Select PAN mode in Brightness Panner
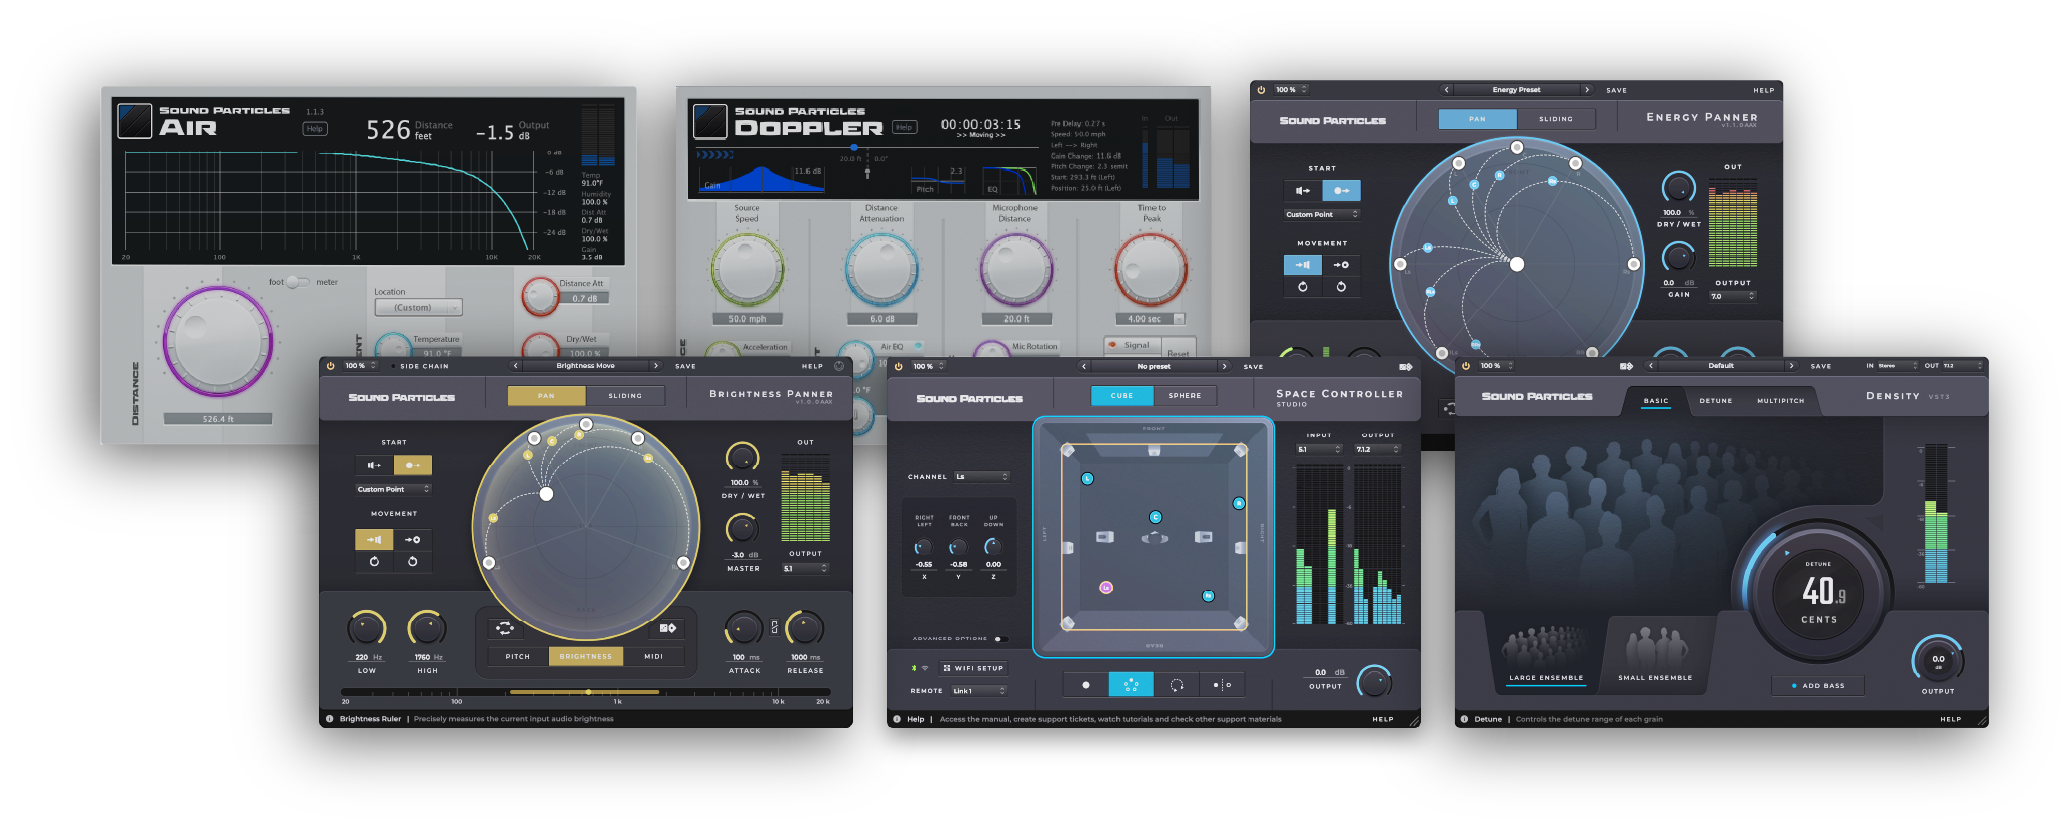Viewport: 2071px width, 828px height. pos(546,396)
